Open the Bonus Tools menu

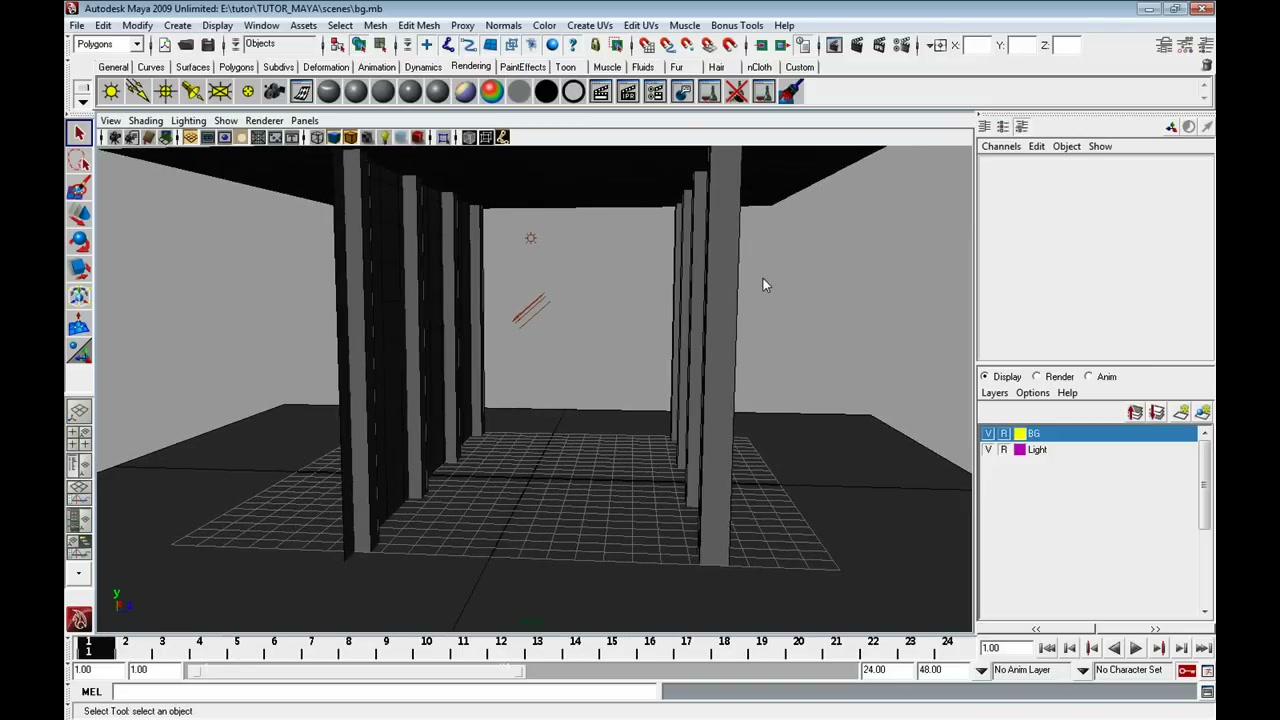tap(737, 25)
